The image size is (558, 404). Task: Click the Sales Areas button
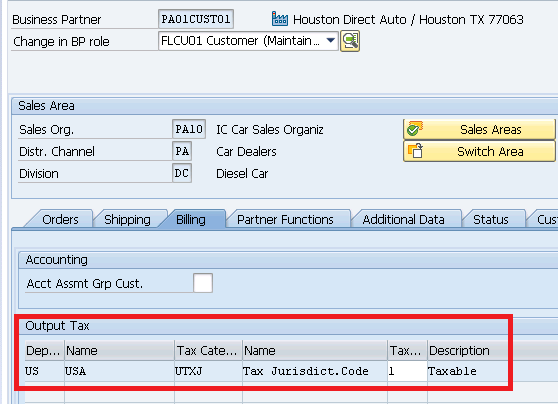tap(479, 129)
